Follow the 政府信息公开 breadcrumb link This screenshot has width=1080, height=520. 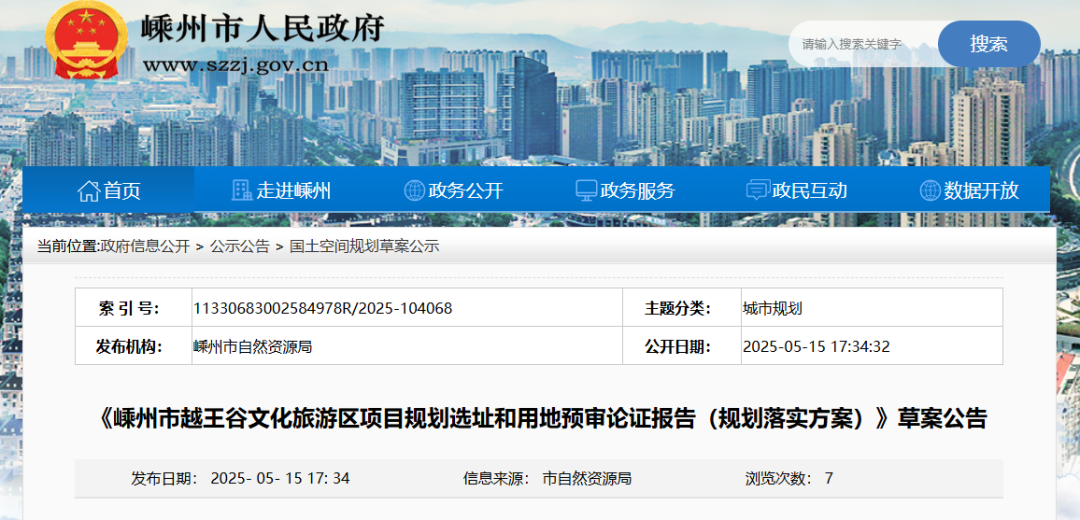click(145, 246)
